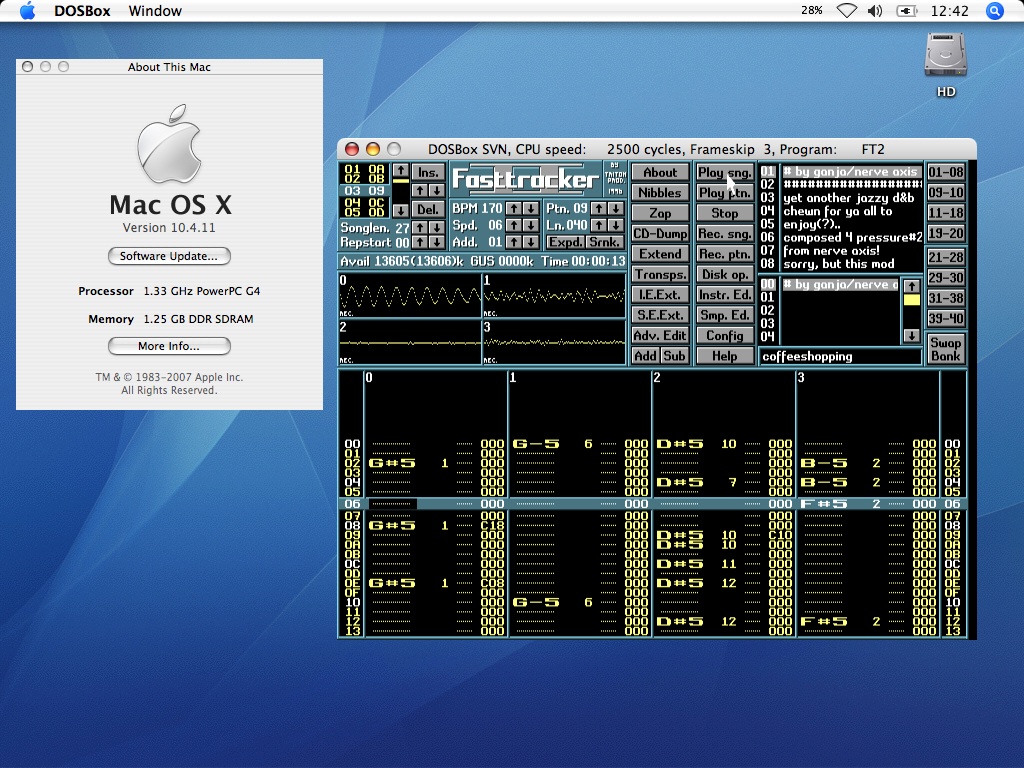Image resolution: width=1024 pixels, height=768 pixels.
Task: Click the yellow sample list scrollbar thumb
Action: [911, 300]
